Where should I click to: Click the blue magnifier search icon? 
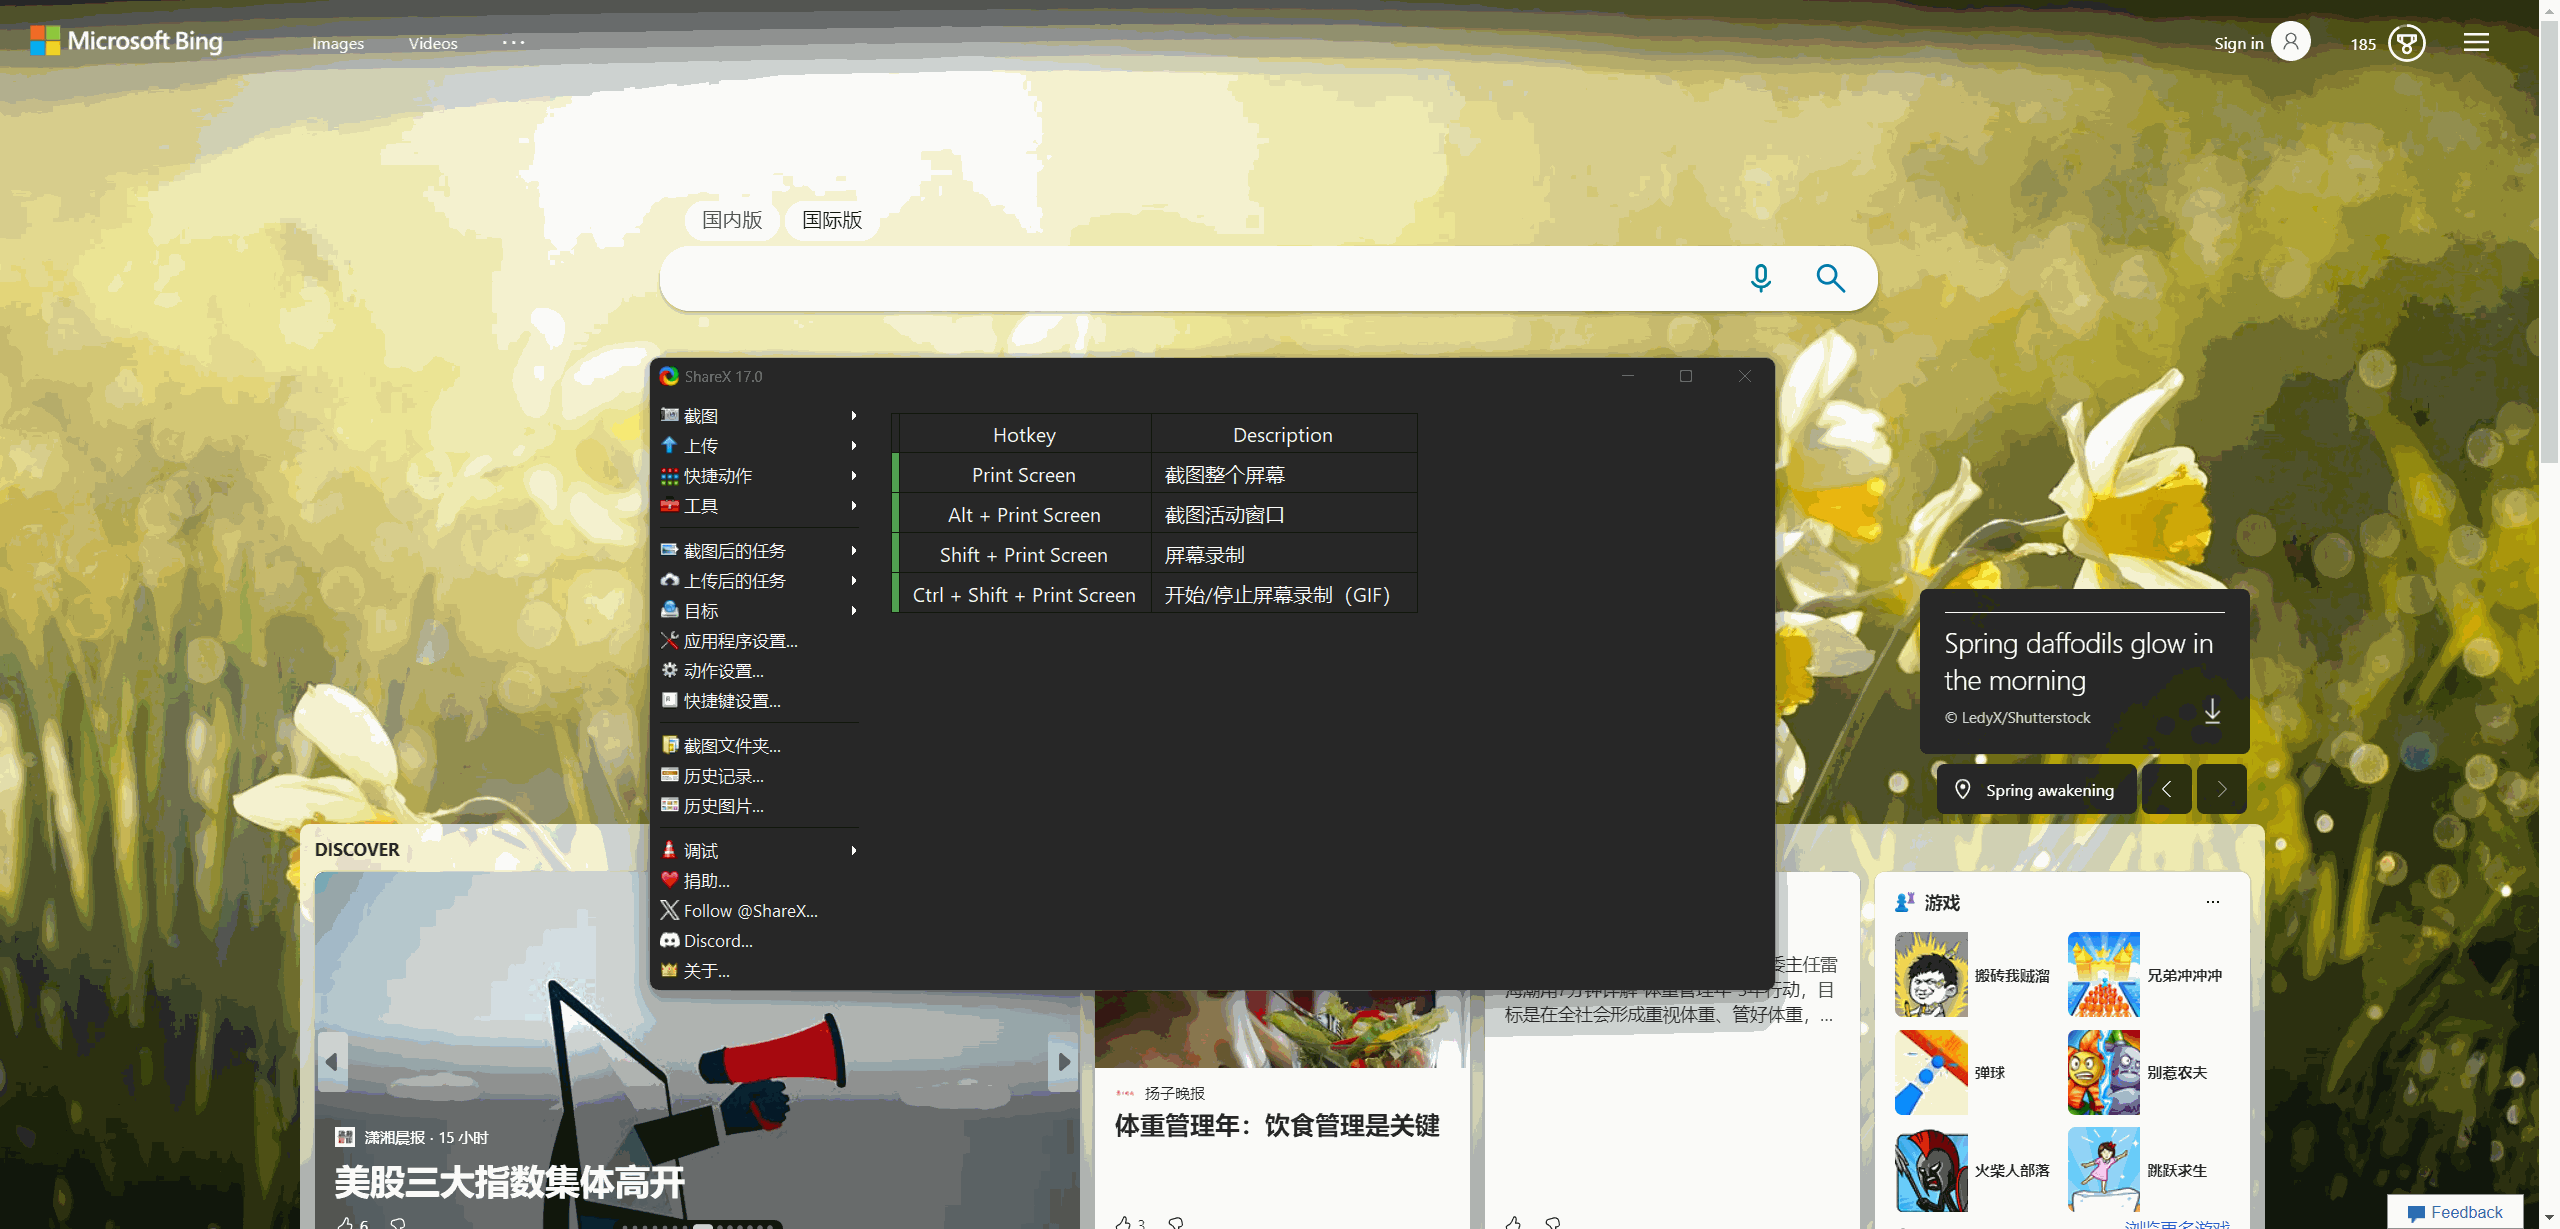(x=1830, y=278)
